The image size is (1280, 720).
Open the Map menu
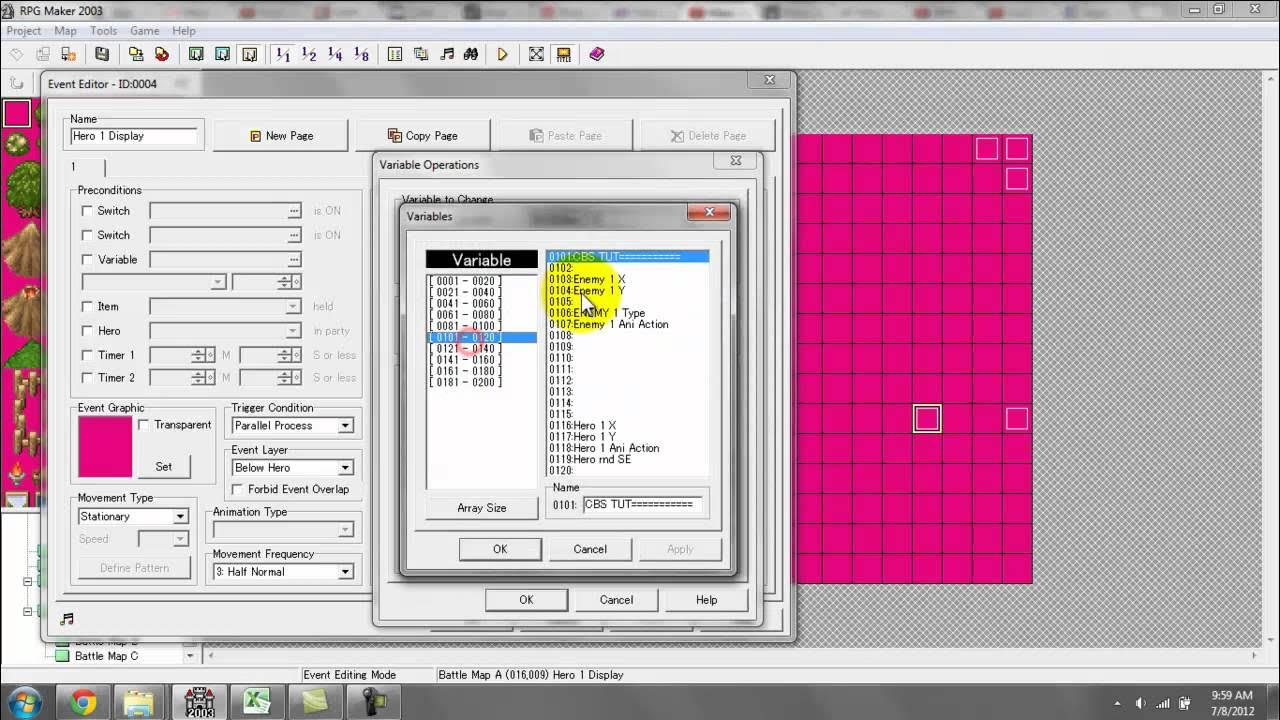coord(65,31)
